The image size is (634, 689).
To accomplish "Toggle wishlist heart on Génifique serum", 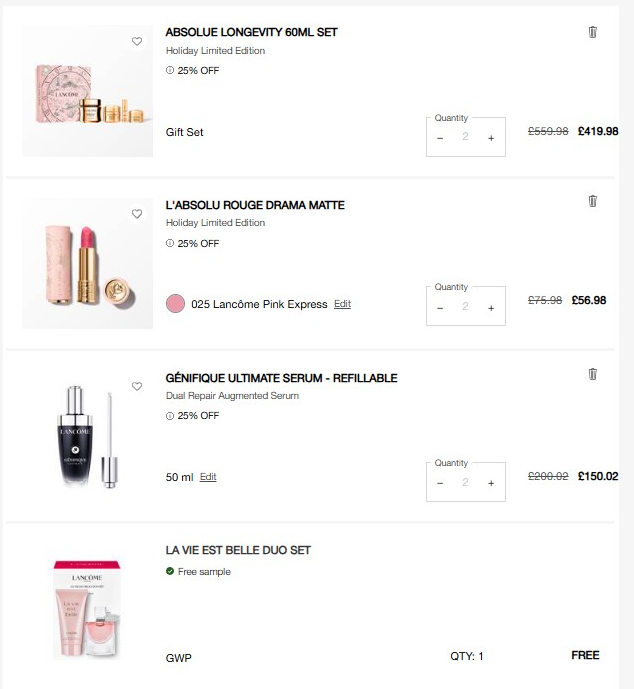I will tap(137, 386).
